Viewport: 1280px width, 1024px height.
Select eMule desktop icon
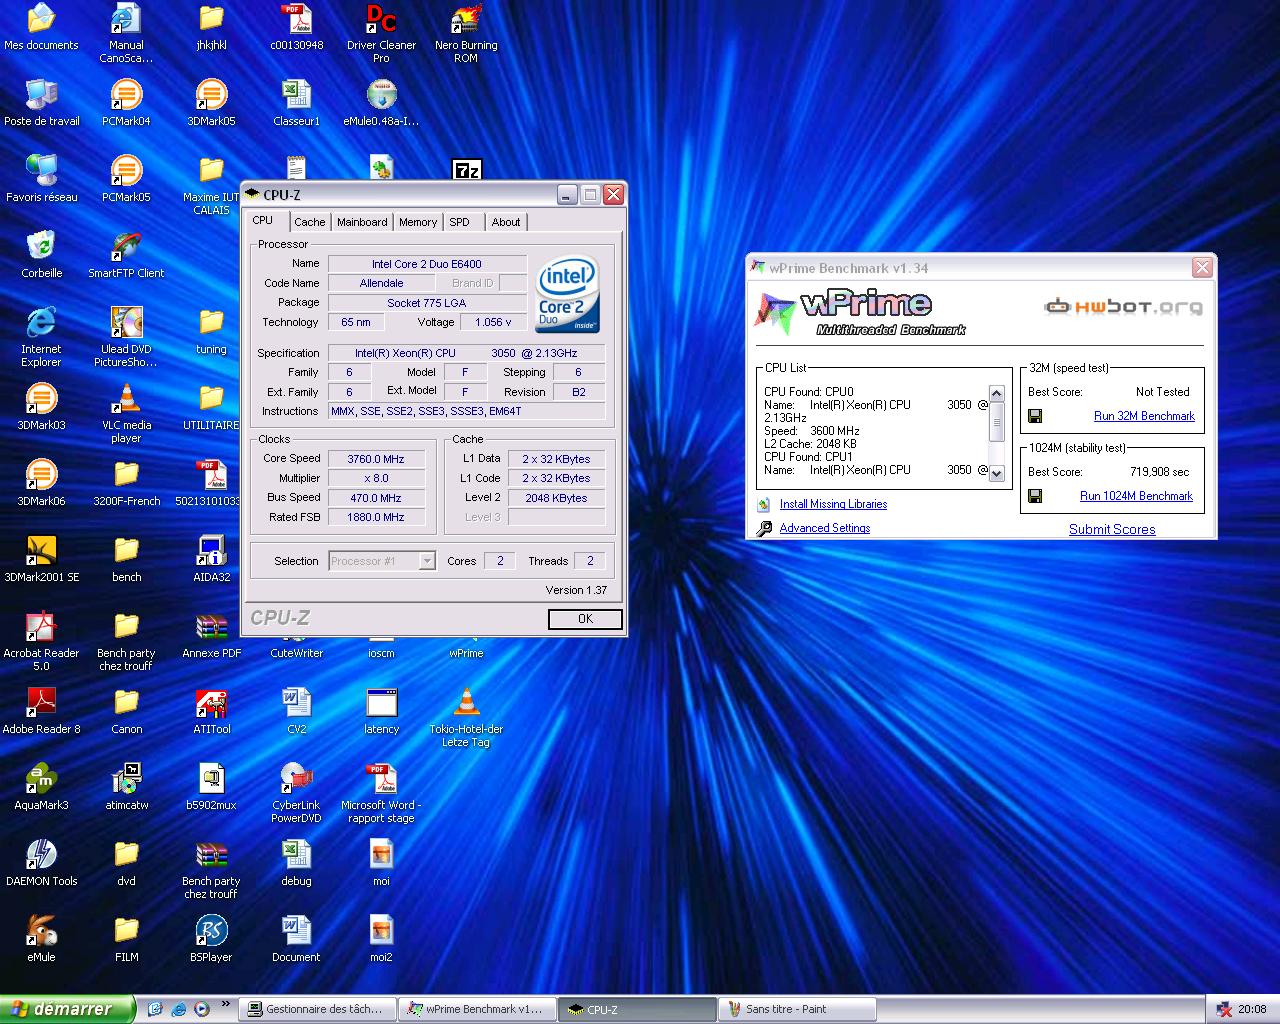click(x=41, y=939)
